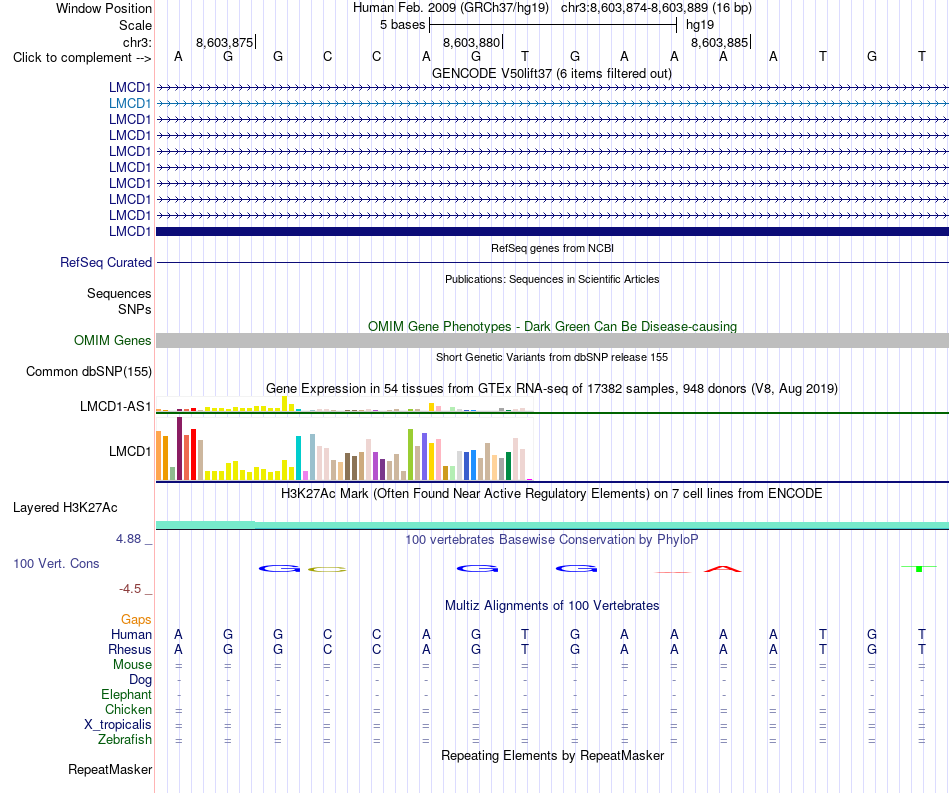Click 'Repeating Elements by RepeatMasker' title
The width and height of the screenshot is (950, 793).
(552, 755)
